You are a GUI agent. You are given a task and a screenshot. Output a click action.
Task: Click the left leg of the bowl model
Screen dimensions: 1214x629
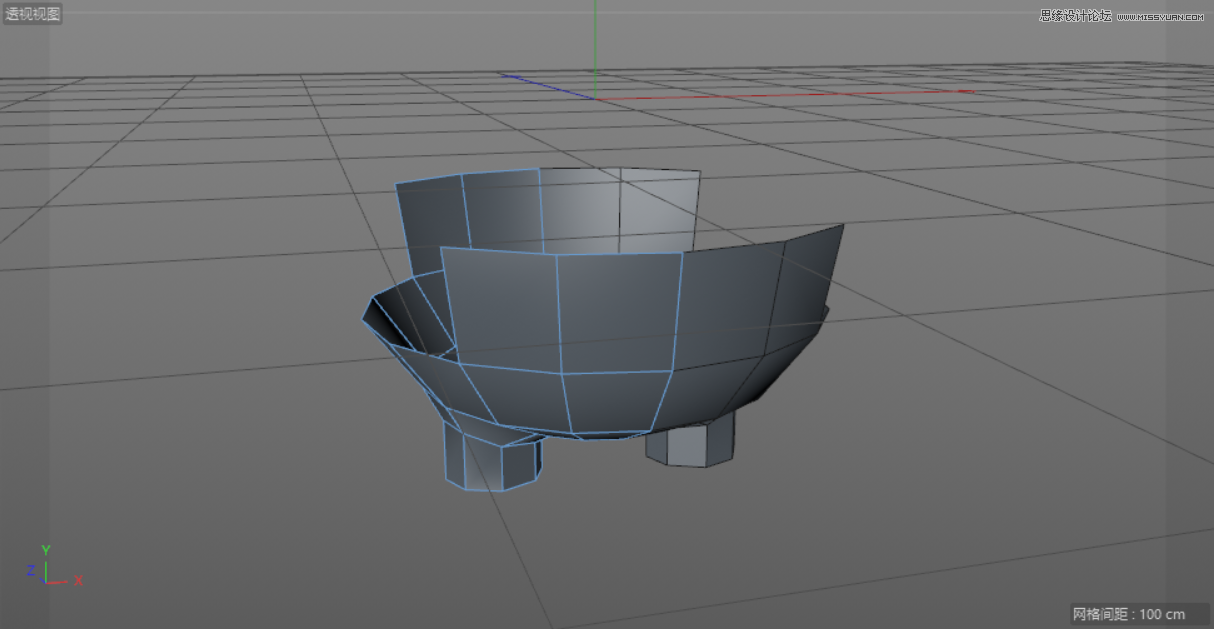coord(490,460)
